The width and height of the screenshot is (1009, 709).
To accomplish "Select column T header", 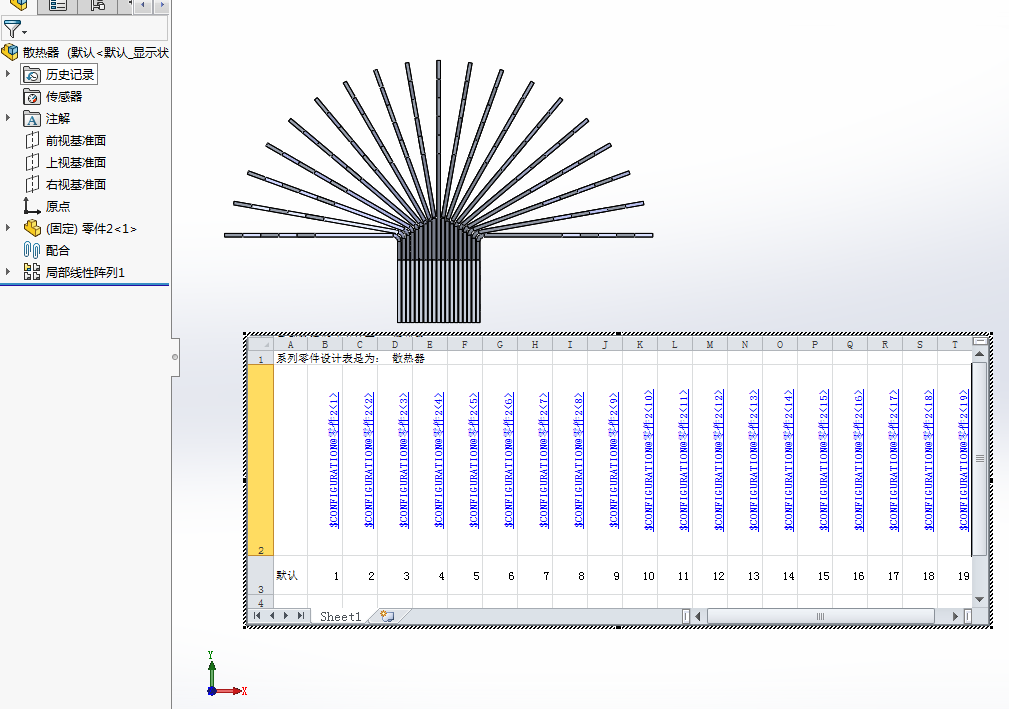I will pos(954,345).
